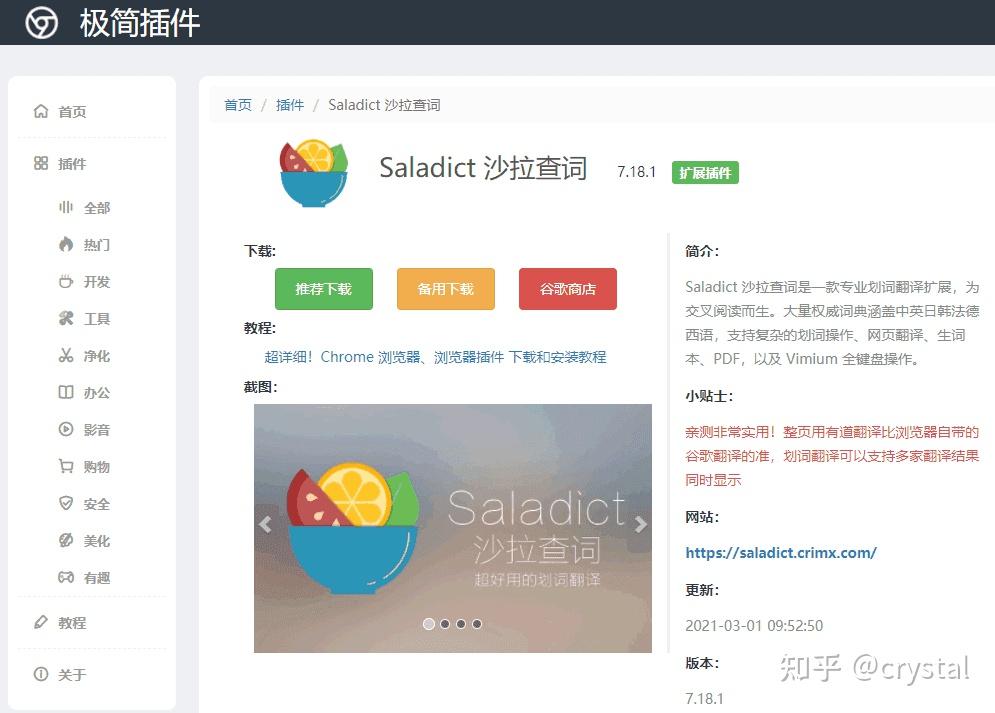The height and width of the screenshot is (713, 995).
Task: Open the Chrome 浏览器 installation tutorial link
Action: tap(435, 357)
